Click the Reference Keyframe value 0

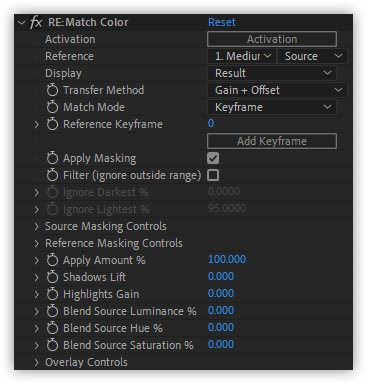click(211, 123)
